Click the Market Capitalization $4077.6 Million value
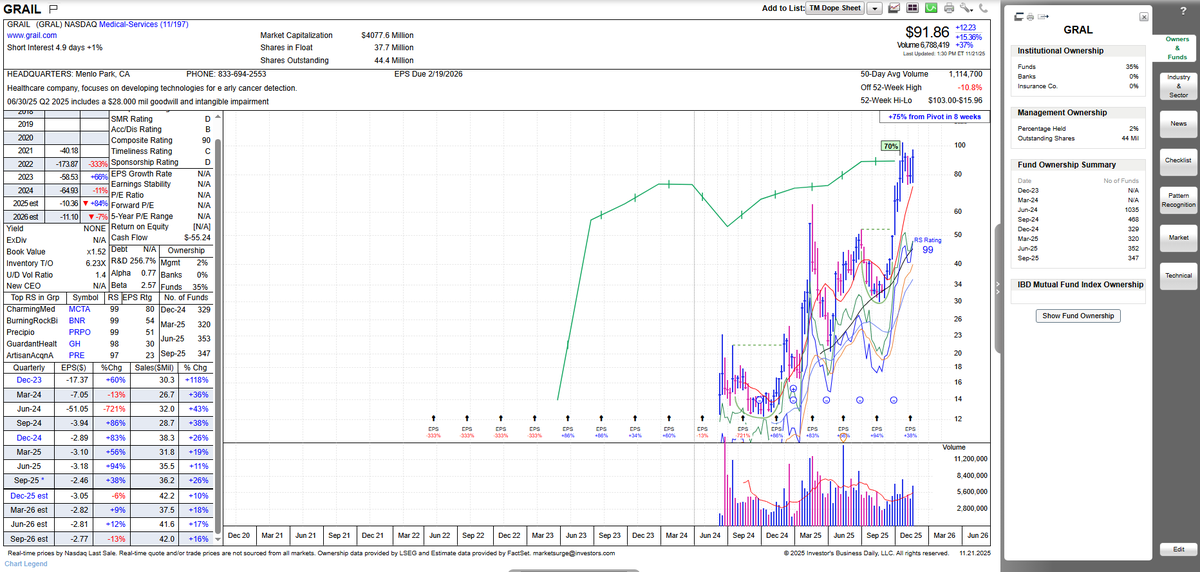This screenshot has height=572, width=1200. pyautogui.click(x=387, y=35)
